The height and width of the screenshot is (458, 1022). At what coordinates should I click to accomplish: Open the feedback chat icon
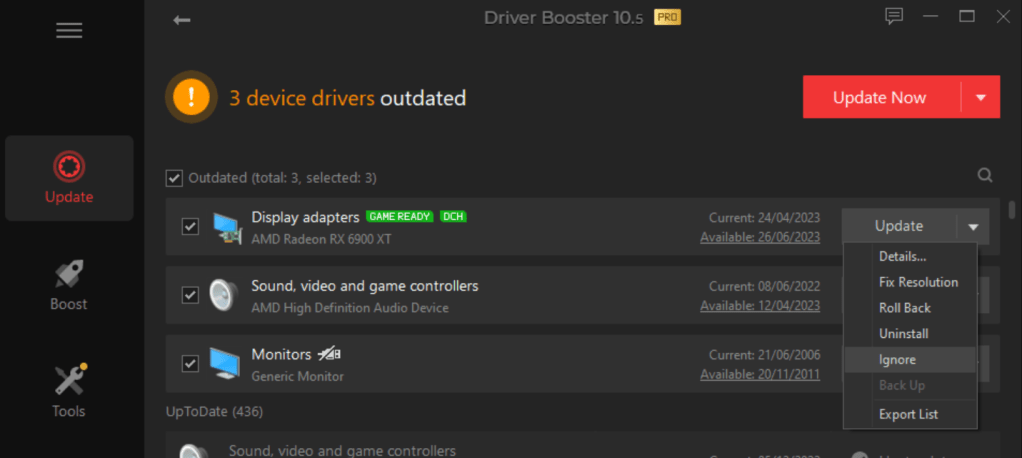pos(893,16)
